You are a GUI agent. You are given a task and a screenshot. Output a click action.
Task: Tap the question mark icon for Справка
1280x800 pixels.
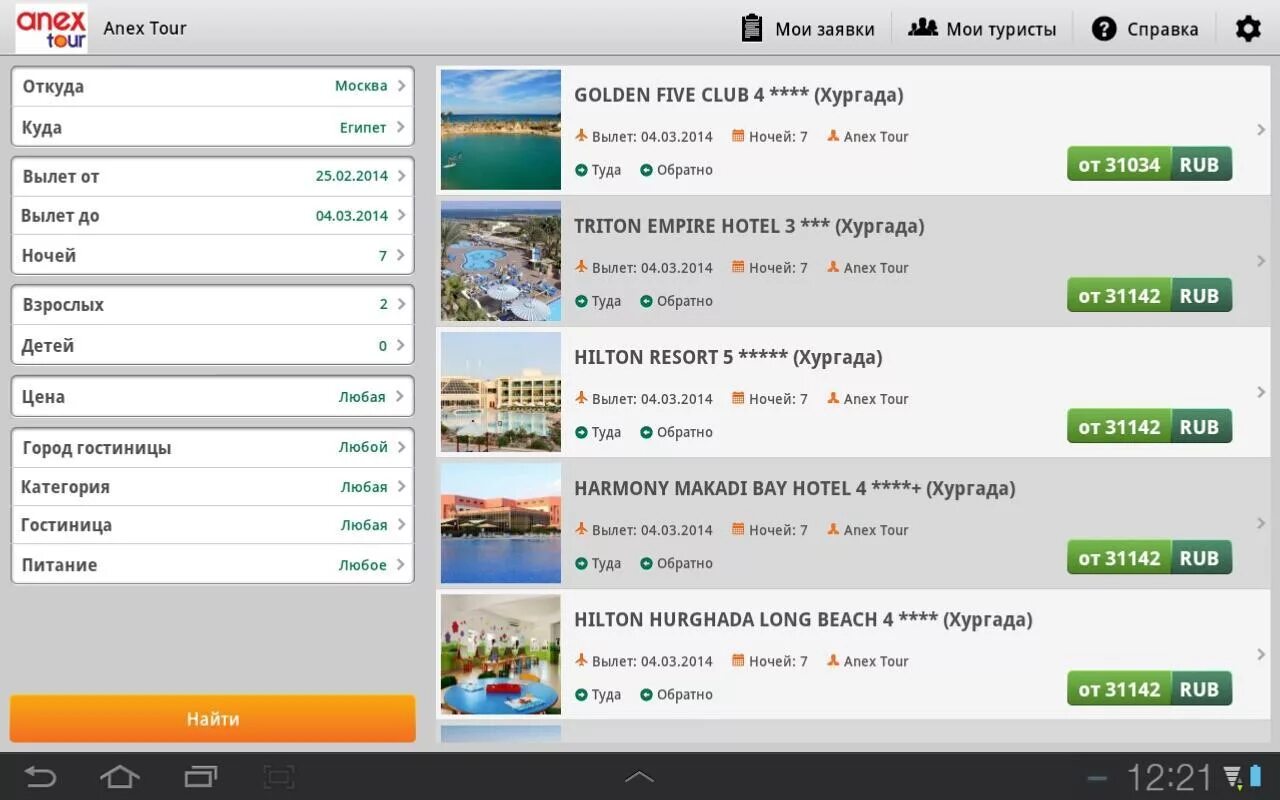1104,29
